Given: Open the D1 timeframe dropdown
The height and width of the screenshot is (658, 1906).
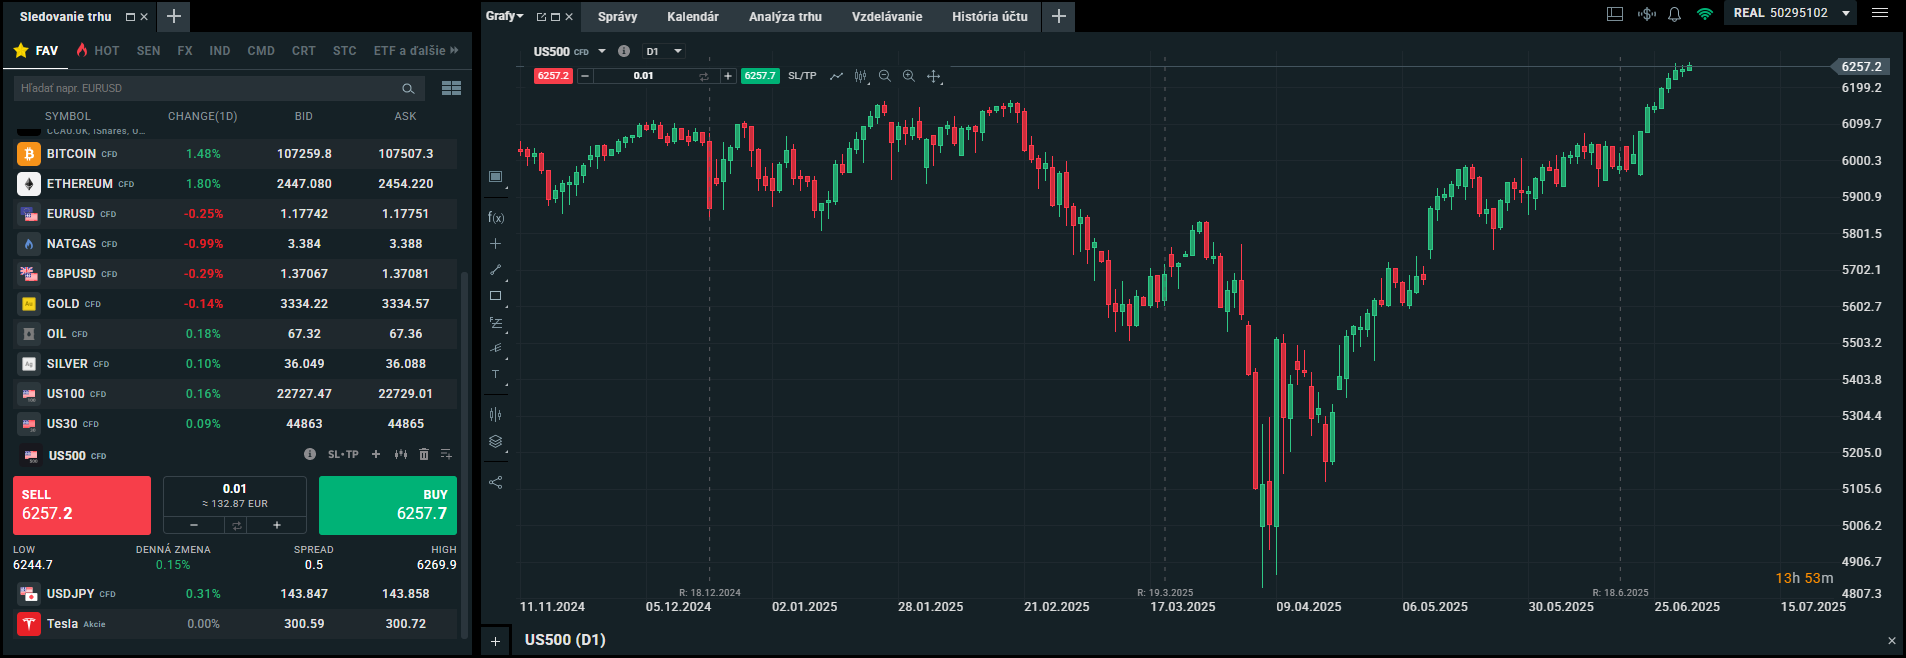Looking at the screenshot, I should [664, 51].
